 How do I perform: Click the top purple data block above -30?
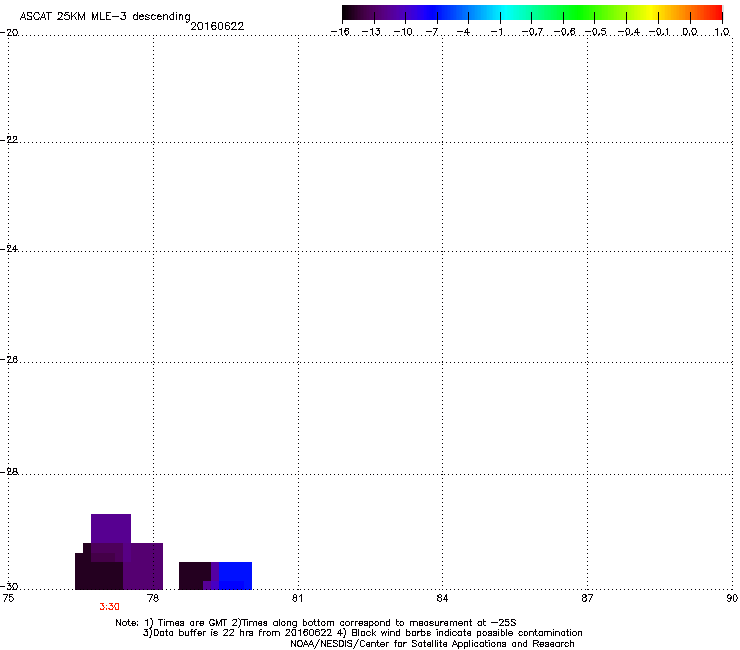[111, 529]
